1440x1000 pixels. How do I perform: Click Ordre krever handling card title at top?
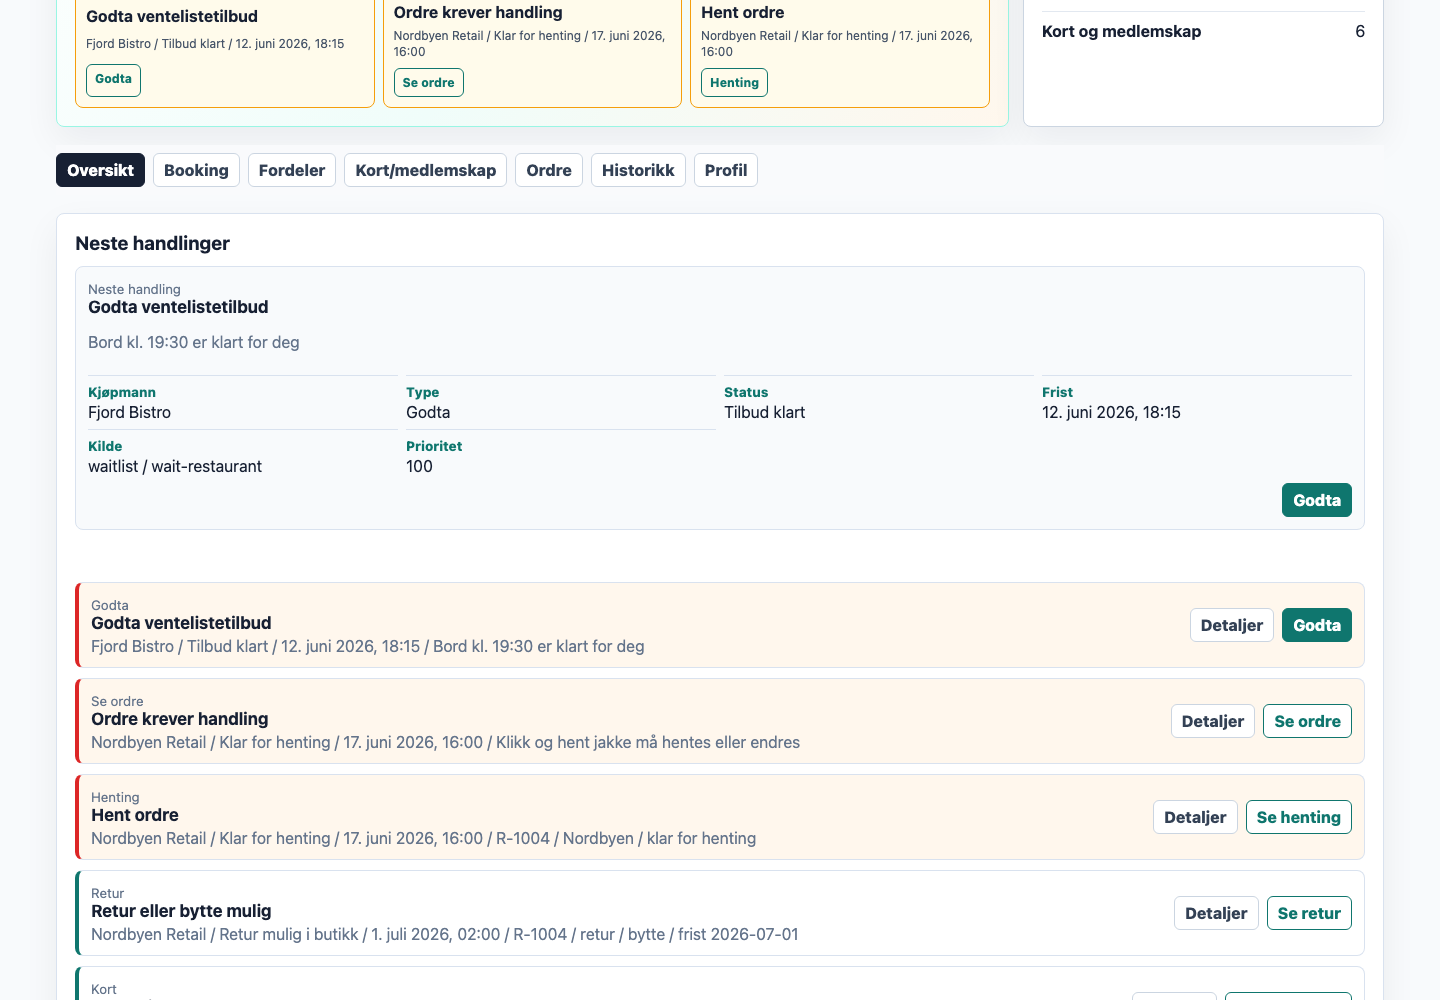tap(478, 13)
